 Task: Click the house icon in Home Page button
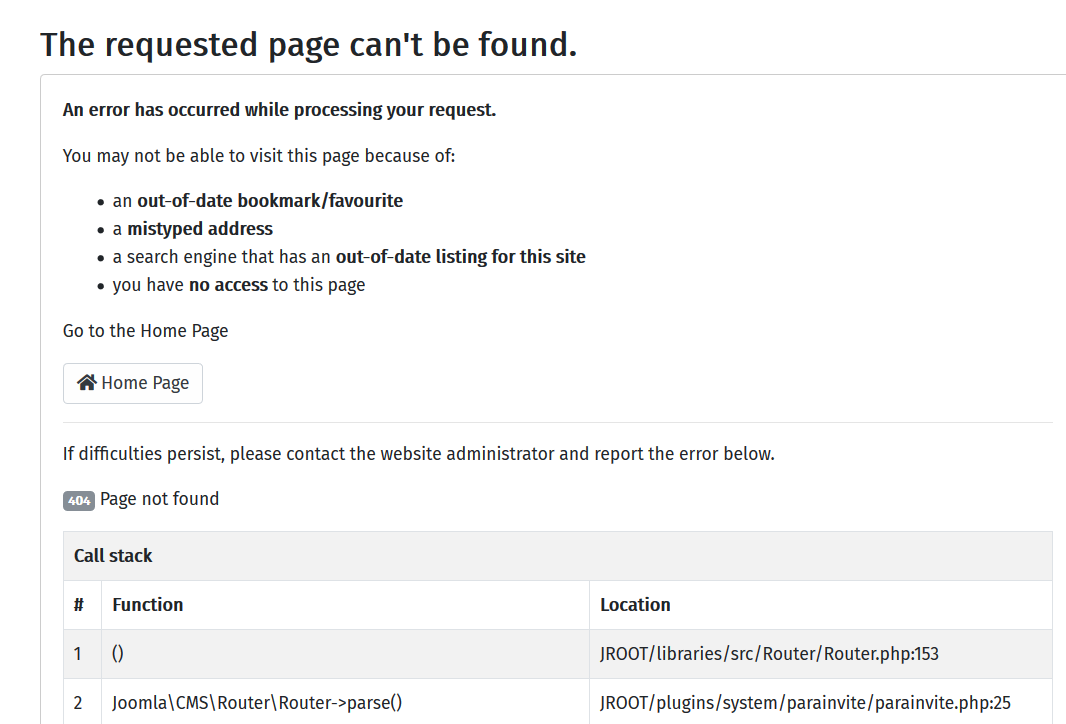pos(86,383)
